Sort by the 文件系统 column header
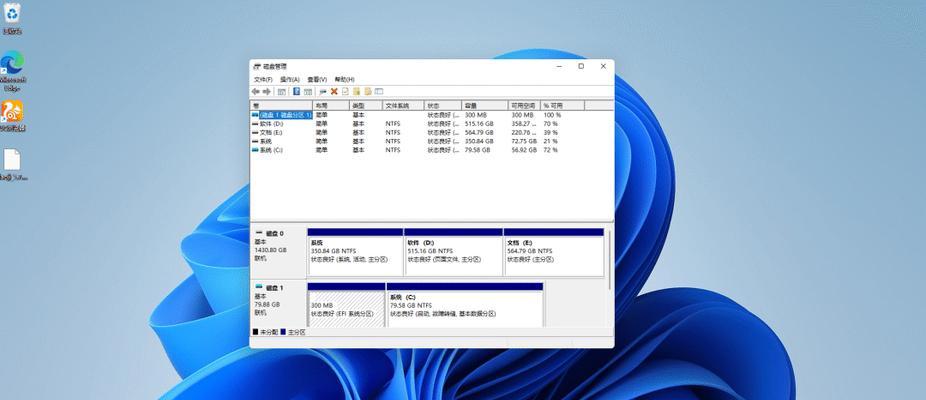Image resolution: width=926 pixels, height=400 pixels. pyautogui.click(x=404, y=105)
